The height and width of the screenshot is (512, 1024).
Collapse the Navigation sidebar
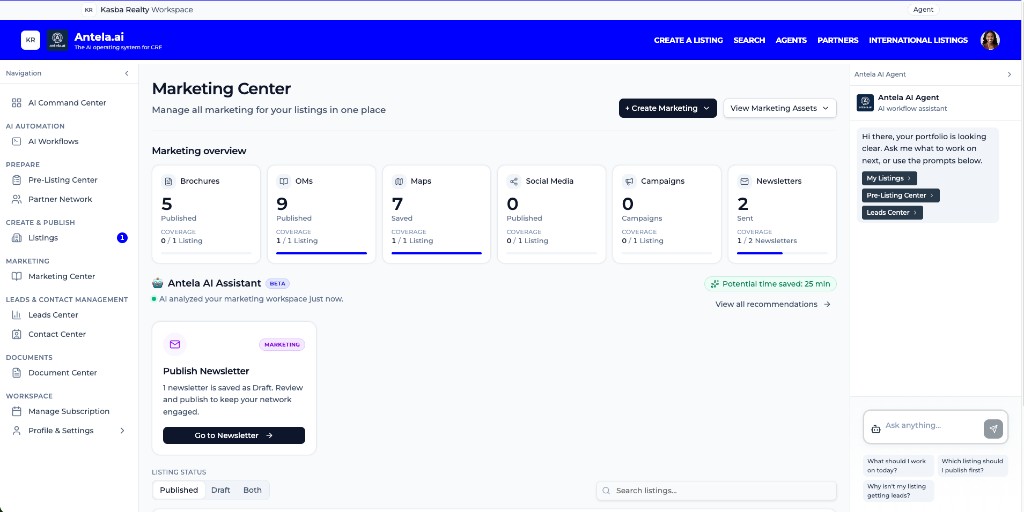[127, 74]
